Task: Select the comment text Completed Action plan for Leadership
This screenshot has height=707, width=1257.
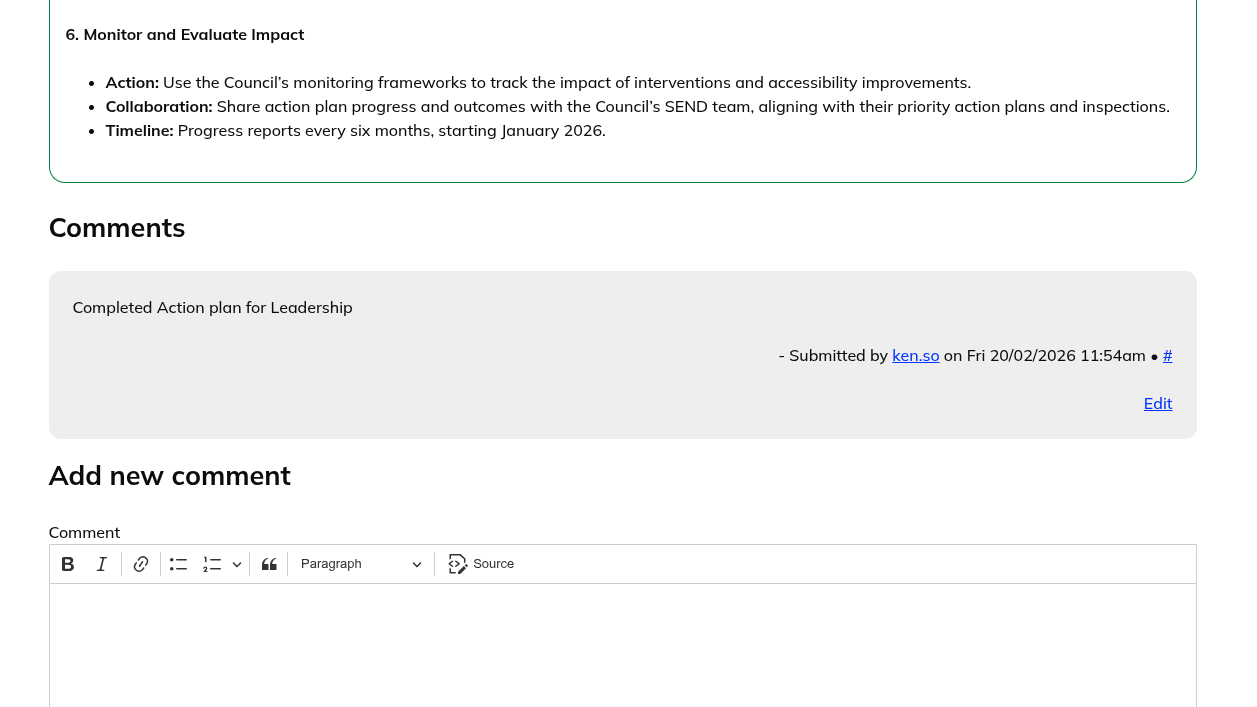Action: click(x=212, y=307)
